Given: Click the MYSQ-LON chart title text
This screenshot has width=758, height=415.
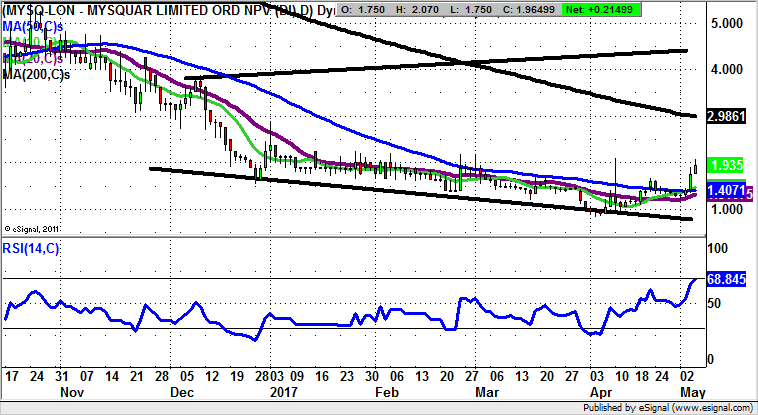Looking at the screenshot, I should 160,10.
